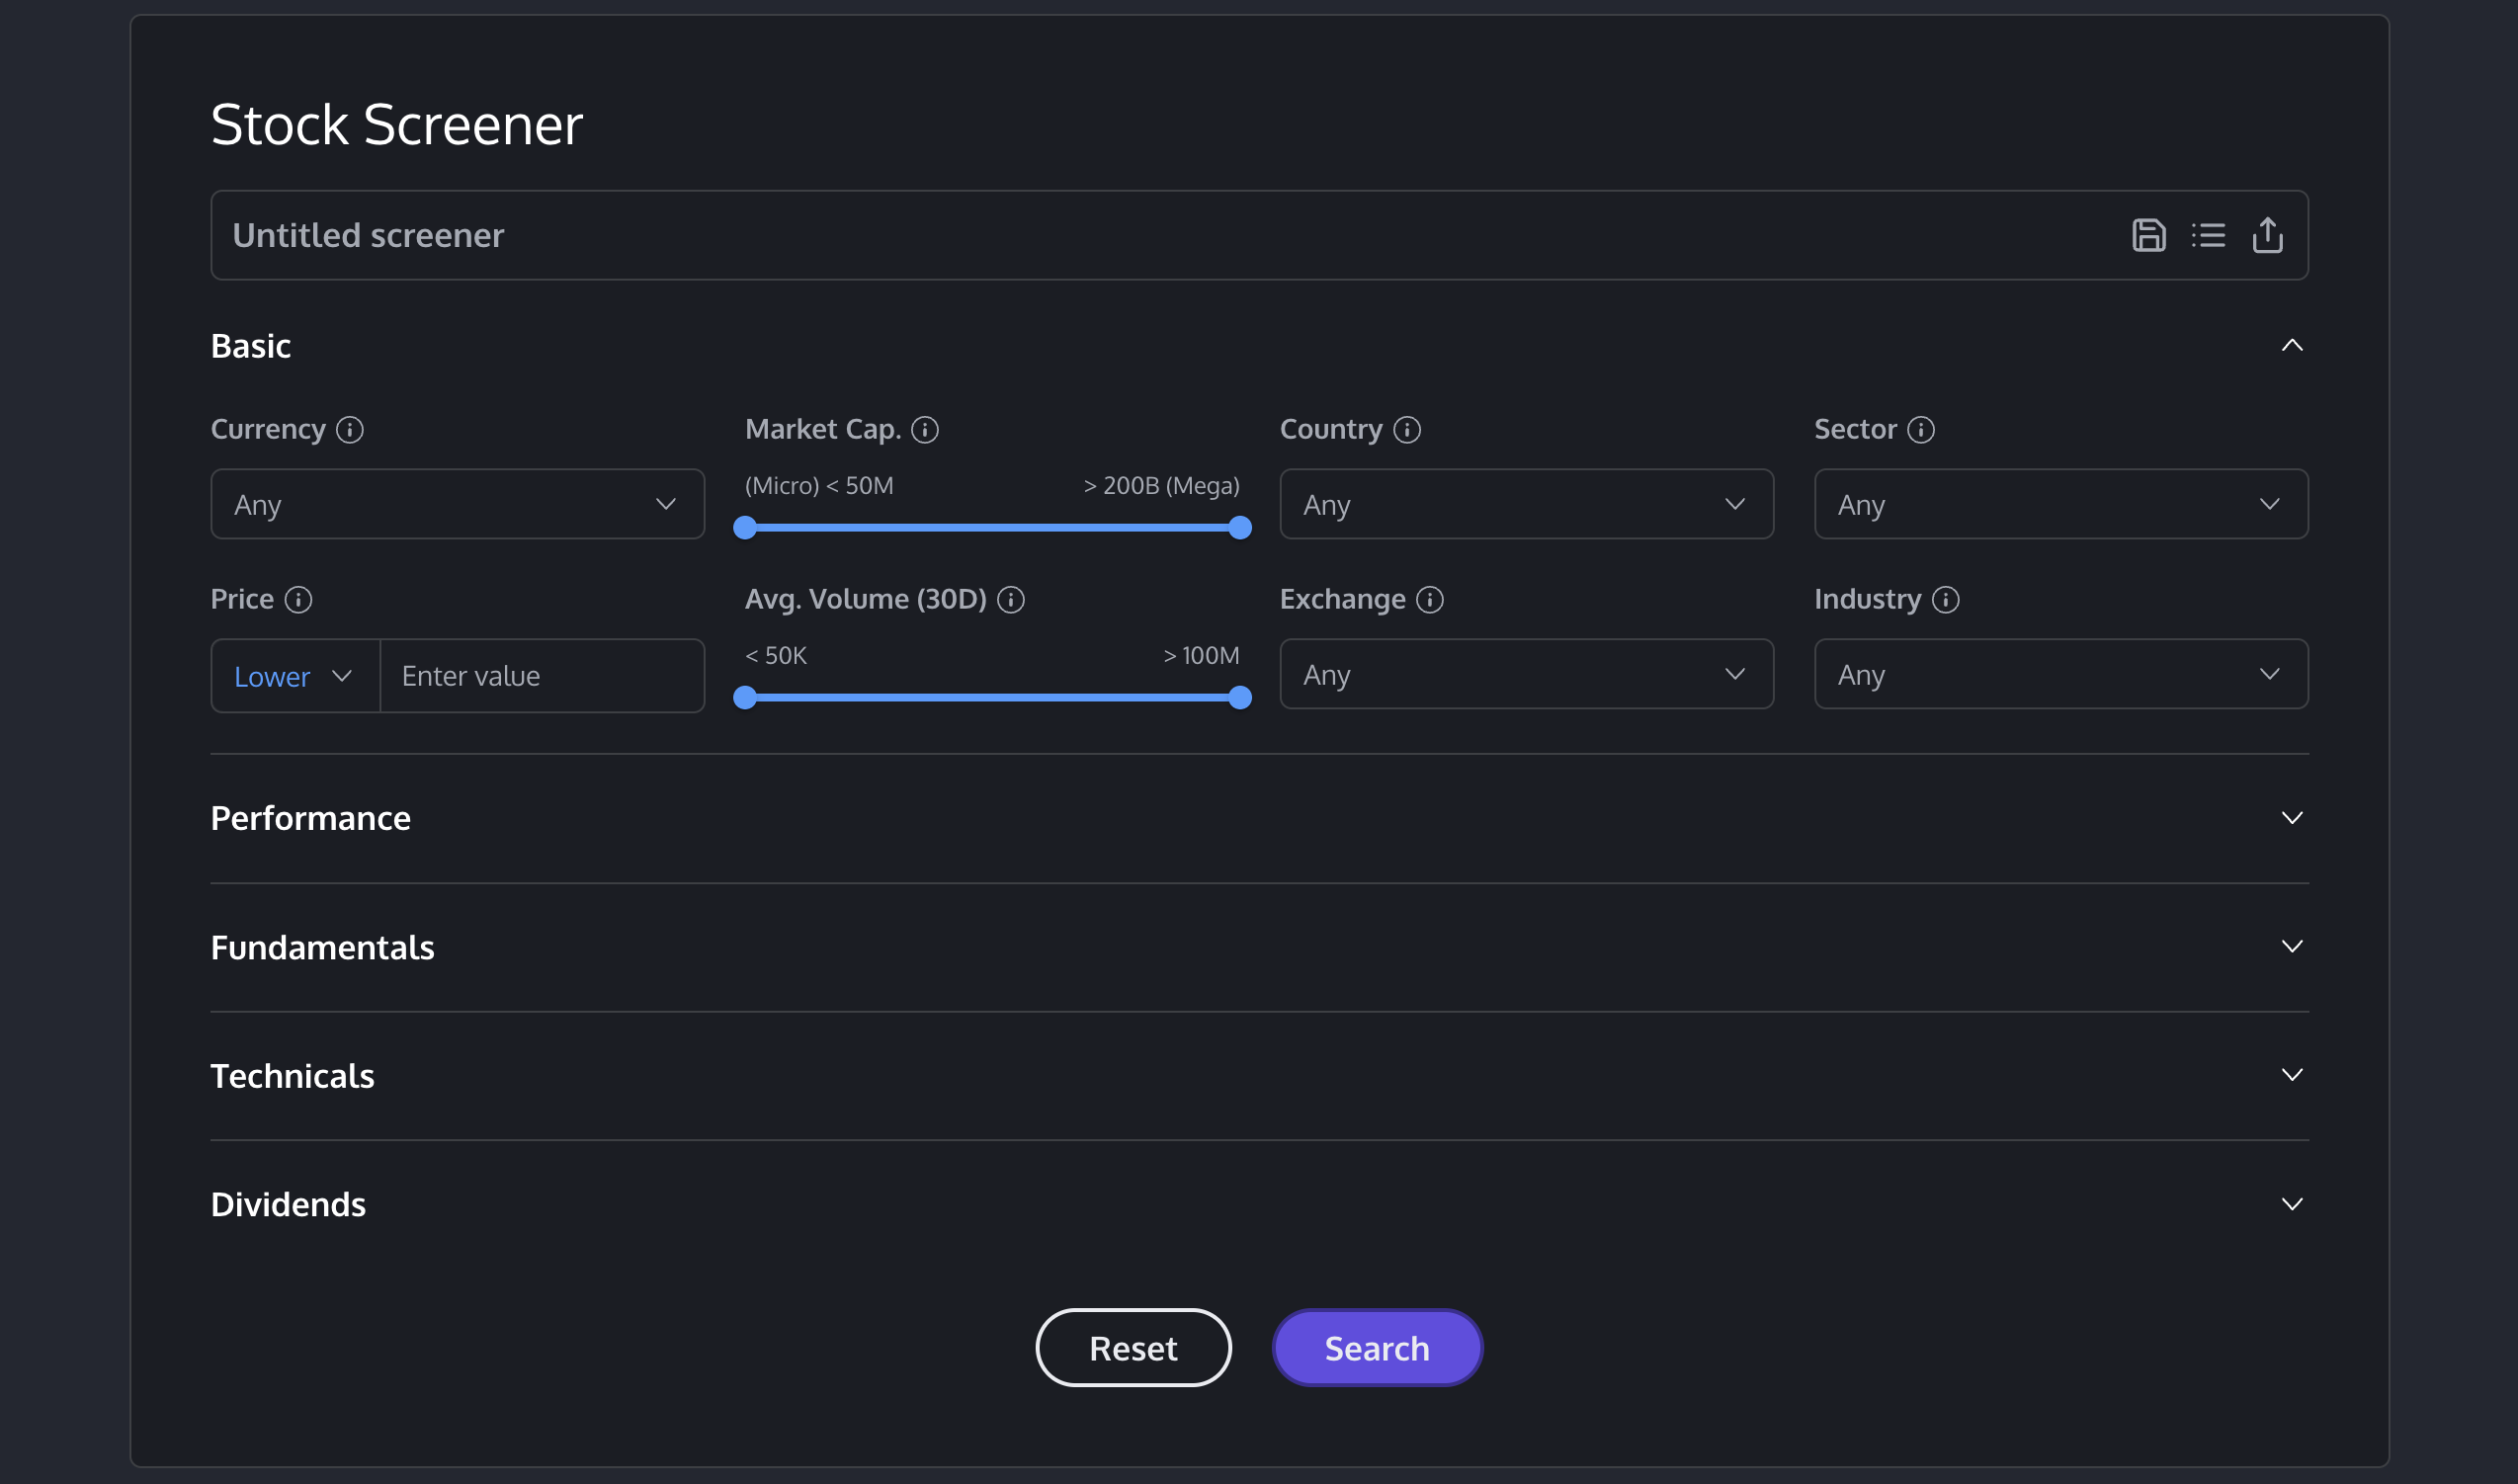2518x1484 pixels.
Task: Click the '> 200B (Mega)' label
Action: [1162, 486]
